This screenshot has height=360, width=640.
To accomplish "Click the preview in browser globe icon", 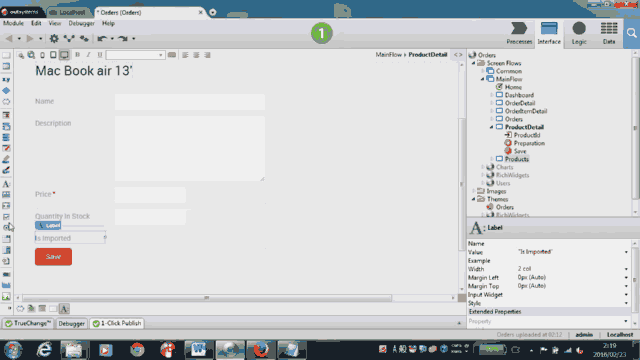I will tap(31, 55).
